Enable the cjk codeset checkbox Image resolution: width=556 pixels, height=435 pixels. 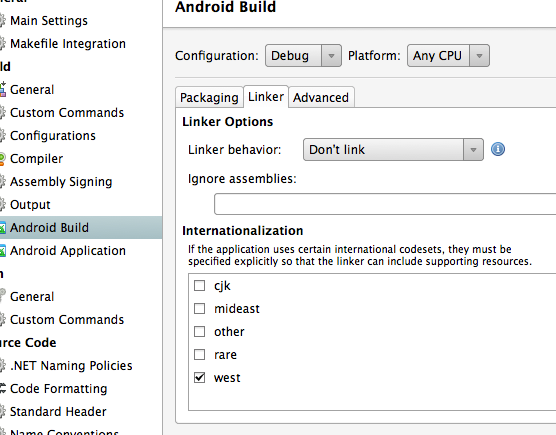pos(200,285)
